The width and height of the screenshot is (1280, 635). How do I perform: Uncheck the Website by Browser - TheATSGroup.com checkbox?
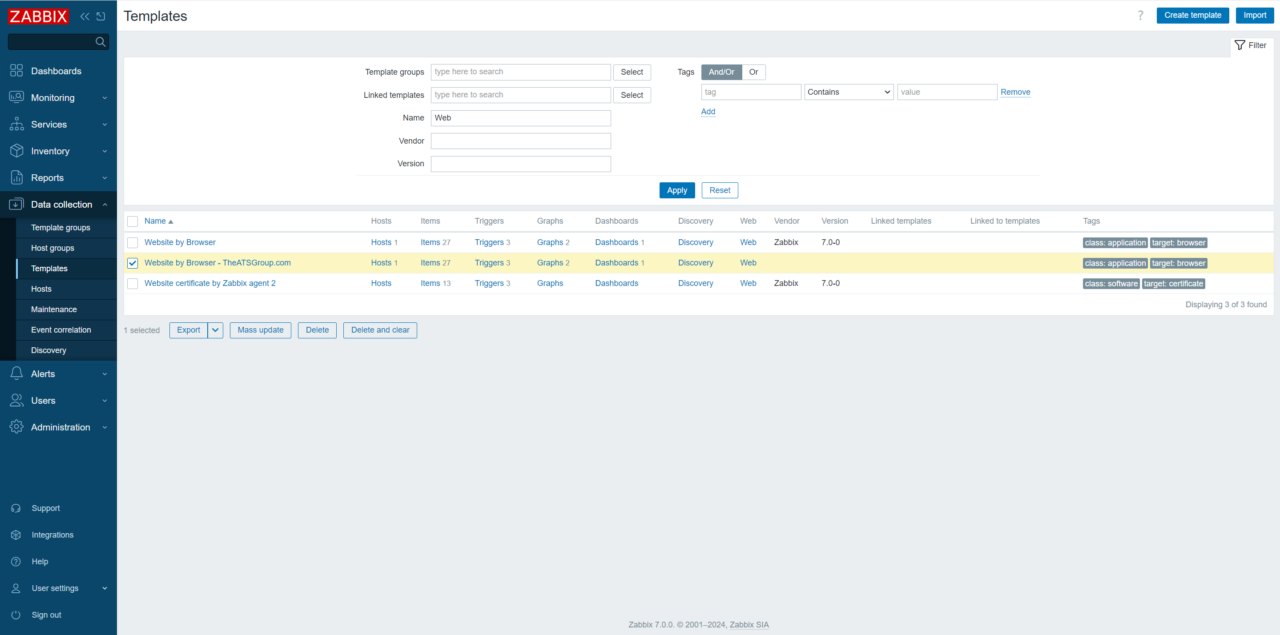tap(132, 262)
